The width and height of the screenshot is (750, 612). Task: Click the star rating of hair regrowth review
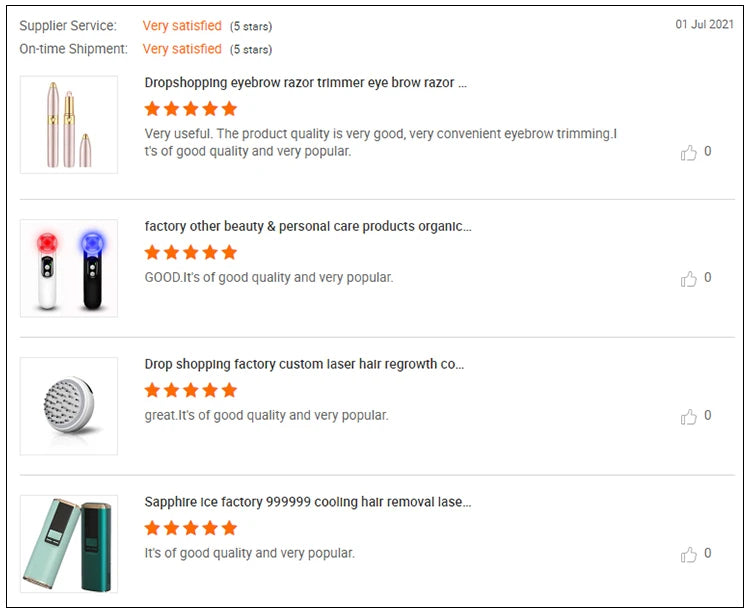191,390
